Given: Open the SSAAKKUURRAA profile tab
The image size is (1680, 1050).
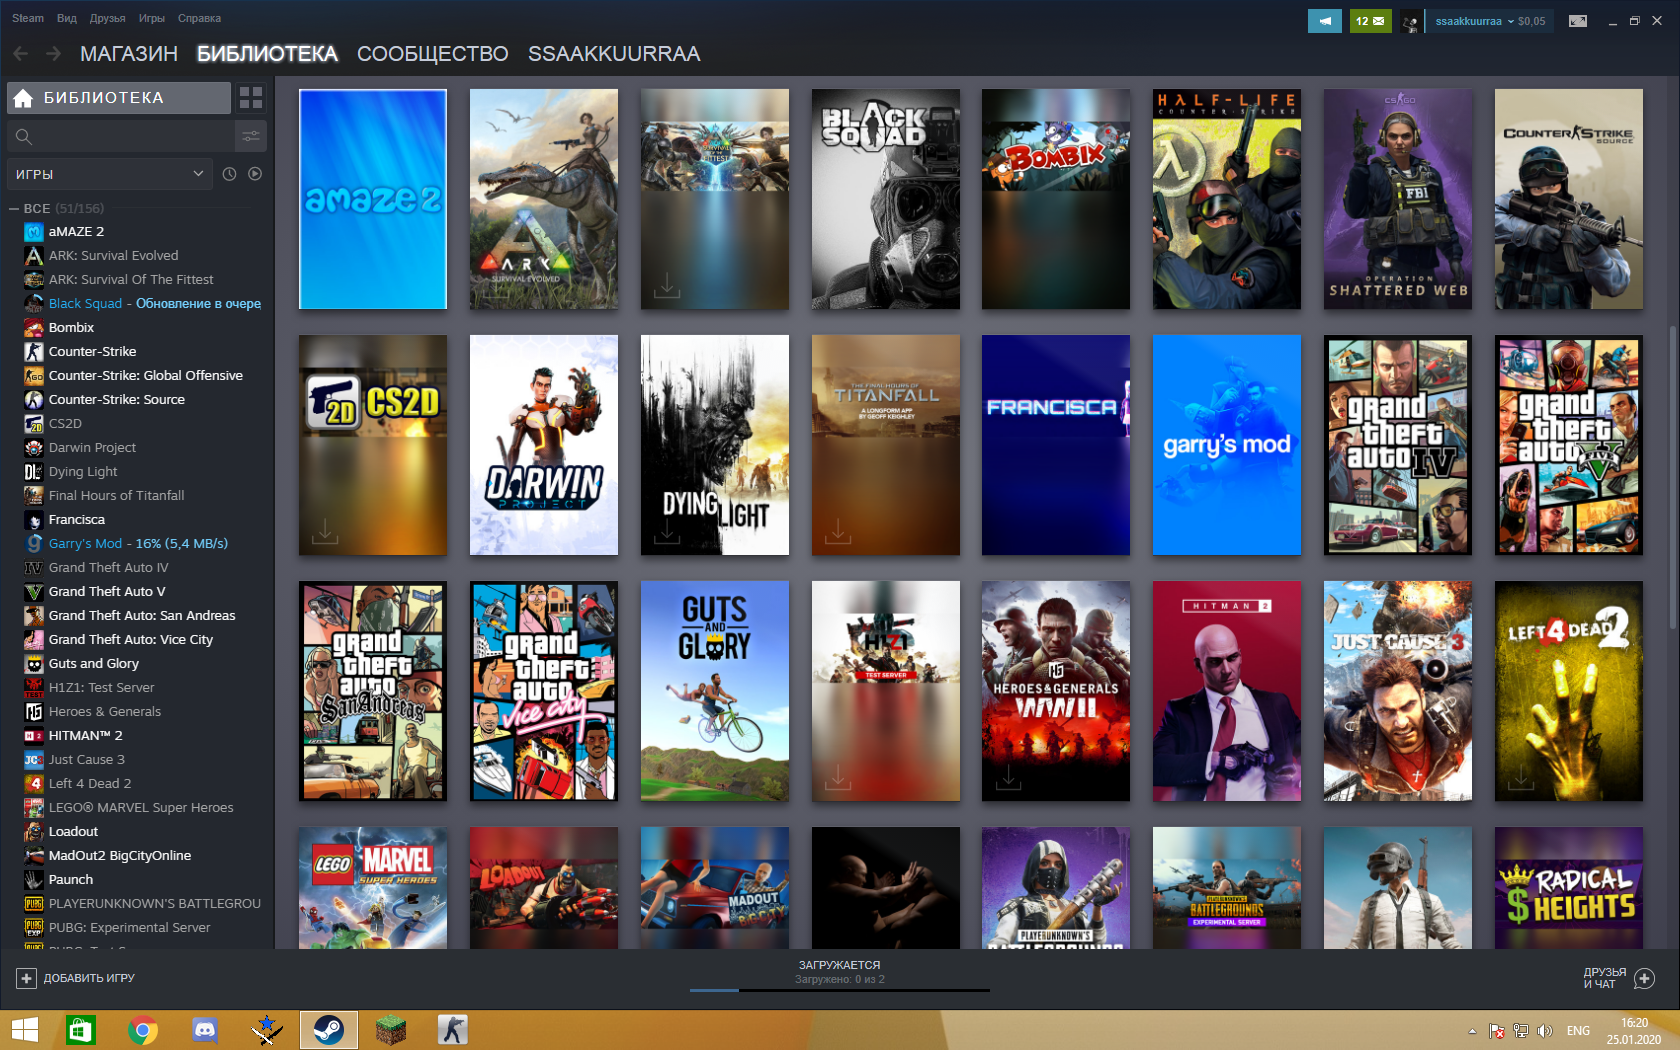Looking at the screenshot, I should pyautogui.click(x=614, y=54).
